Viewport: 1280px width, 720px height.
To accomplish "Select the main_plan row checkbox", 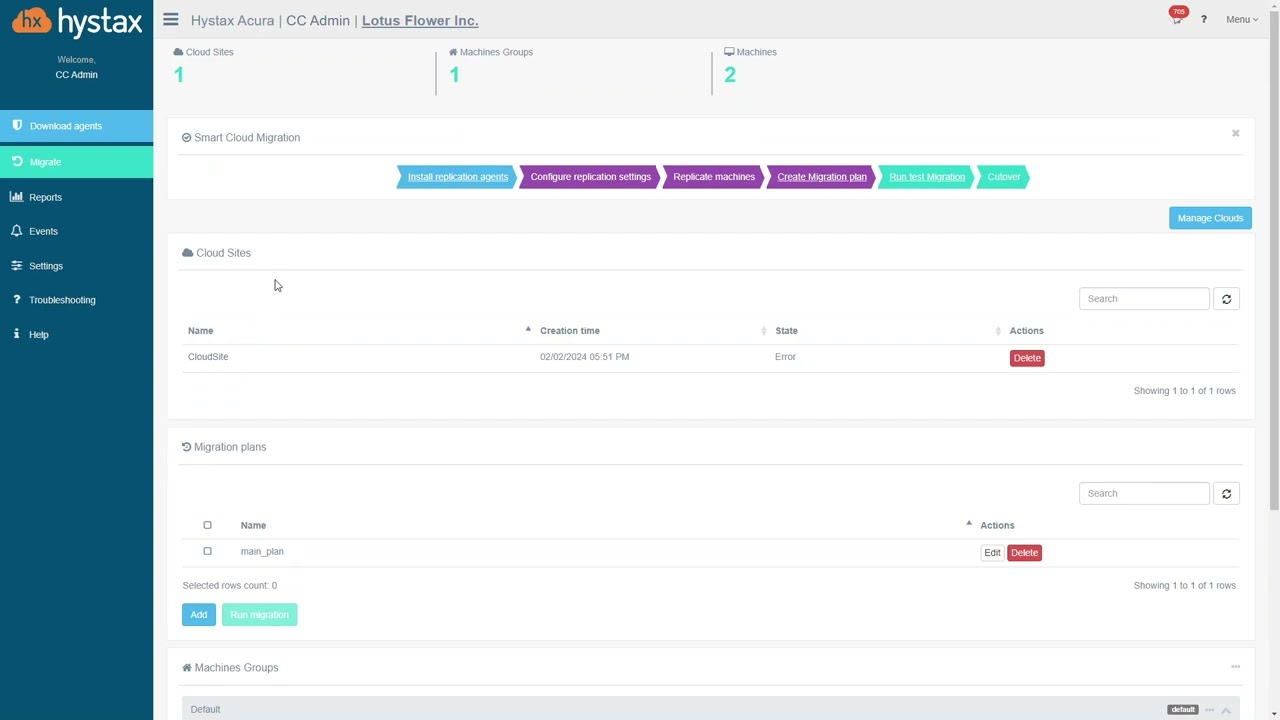I will (207, 551).
